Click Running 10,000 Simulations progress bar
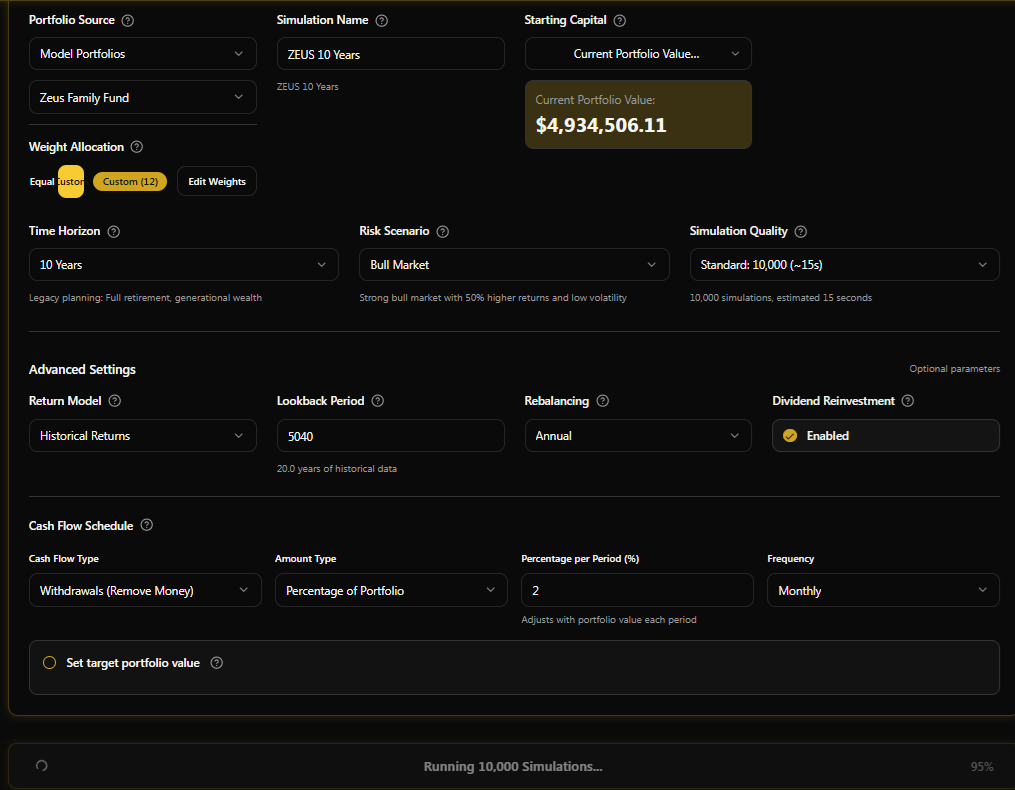1015x790 pixels. [511, 767]
